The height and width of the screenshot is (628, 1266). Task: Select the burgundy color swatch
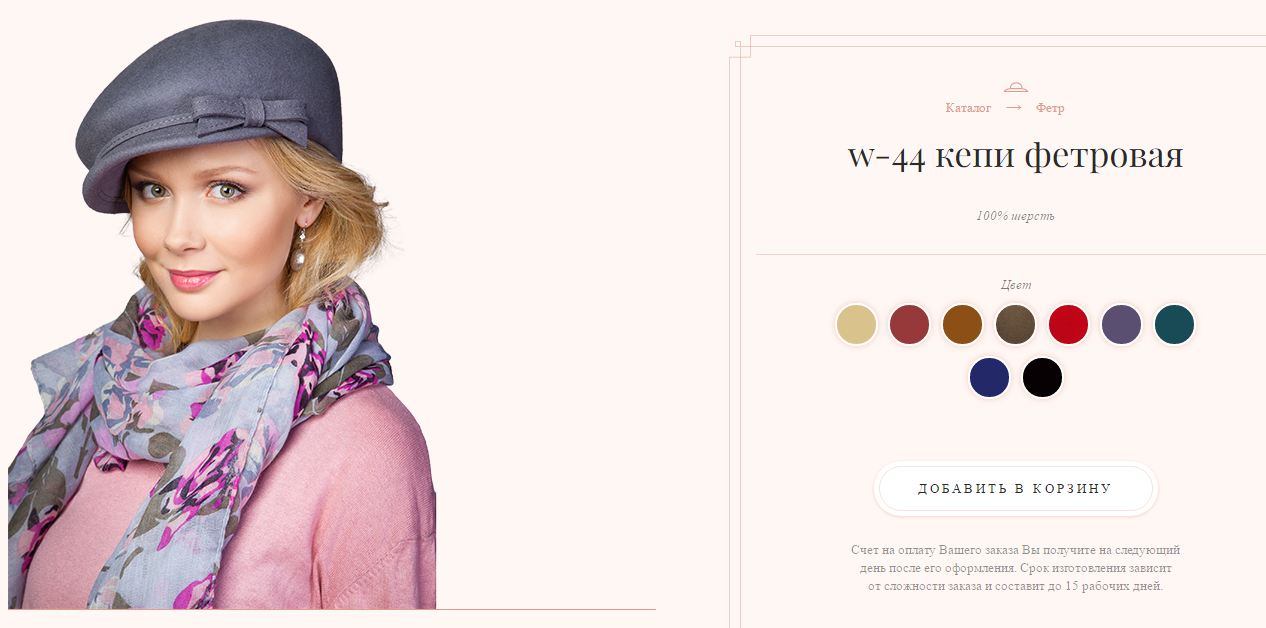909,325
